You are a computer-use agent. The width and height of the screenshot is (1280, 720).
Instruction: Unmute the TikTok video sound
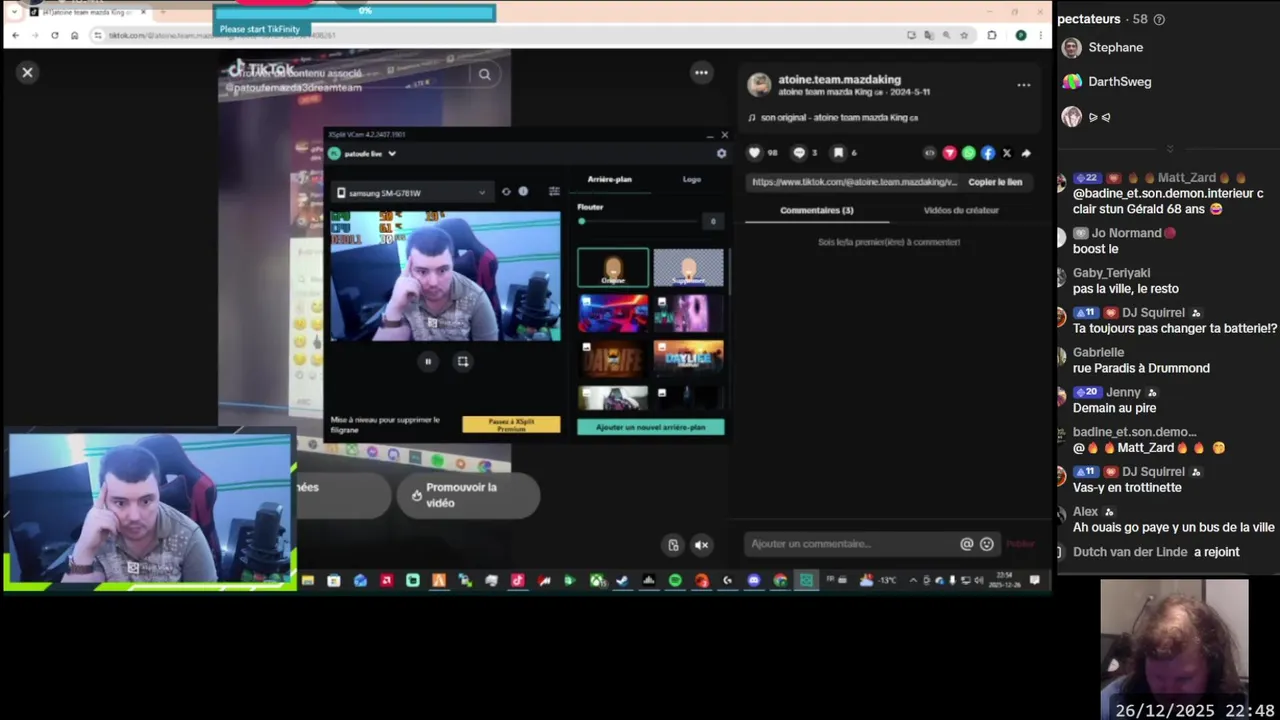coord(702,545)
